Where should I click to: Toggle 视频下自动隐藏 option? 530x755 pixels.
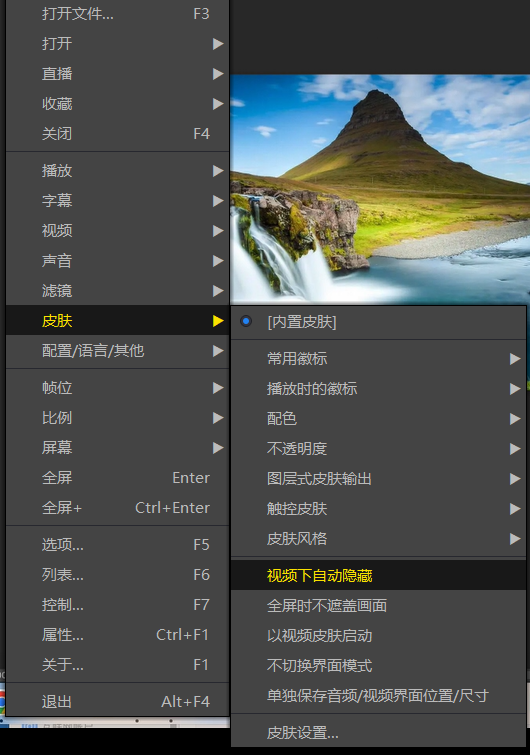click(378, 575)
